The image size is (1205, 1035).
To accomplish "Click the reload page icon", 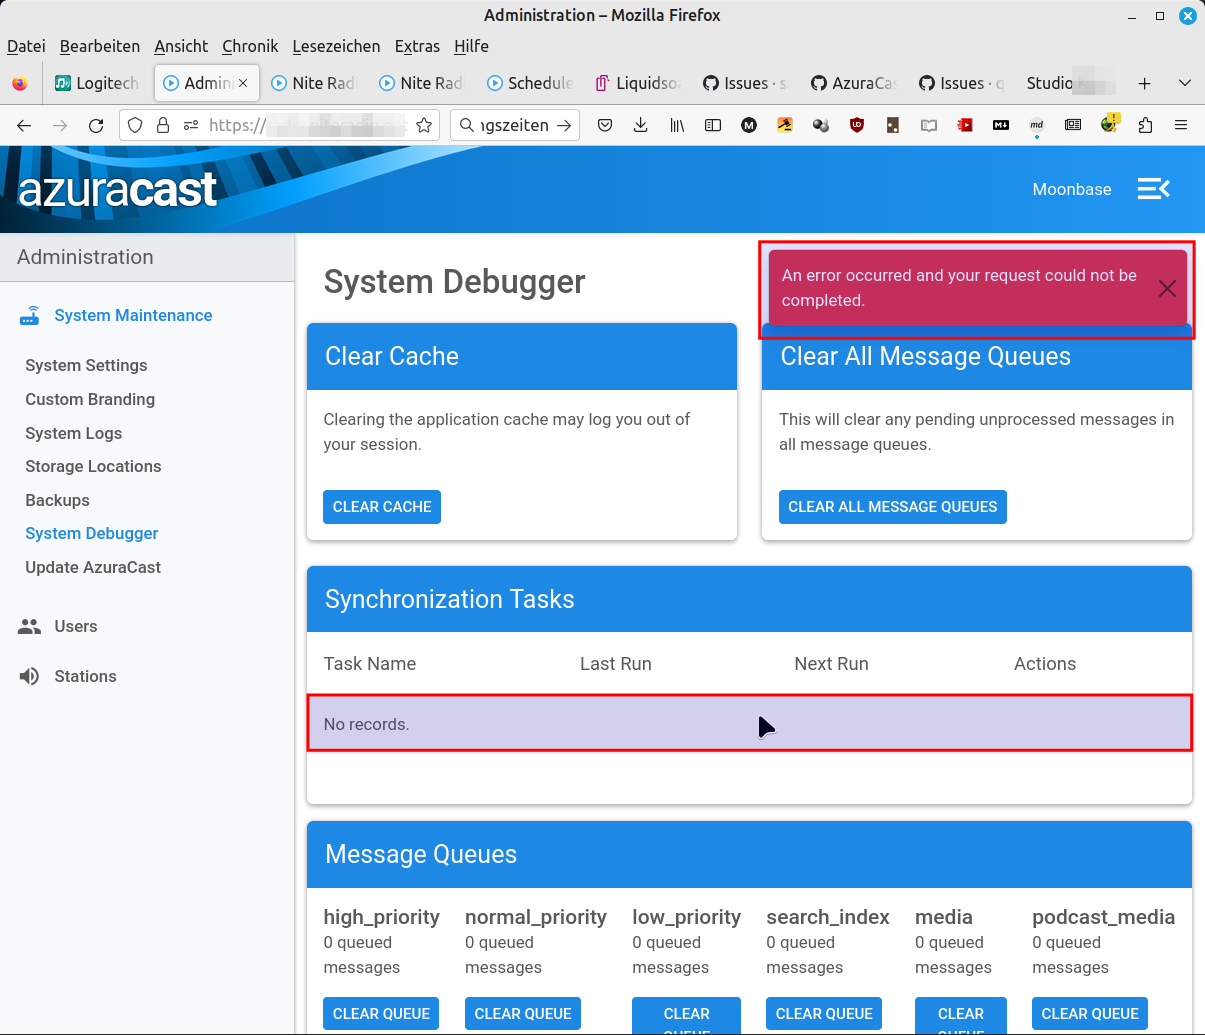I will pos(95,125).
